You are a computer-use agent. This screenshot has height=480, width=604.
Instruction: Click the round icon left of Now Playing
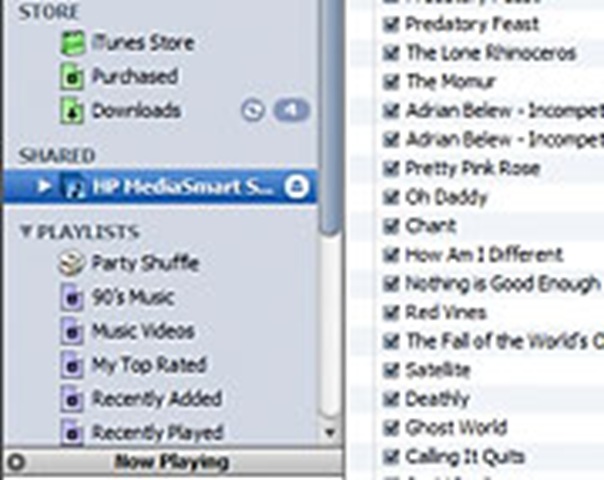pos(16,462)
